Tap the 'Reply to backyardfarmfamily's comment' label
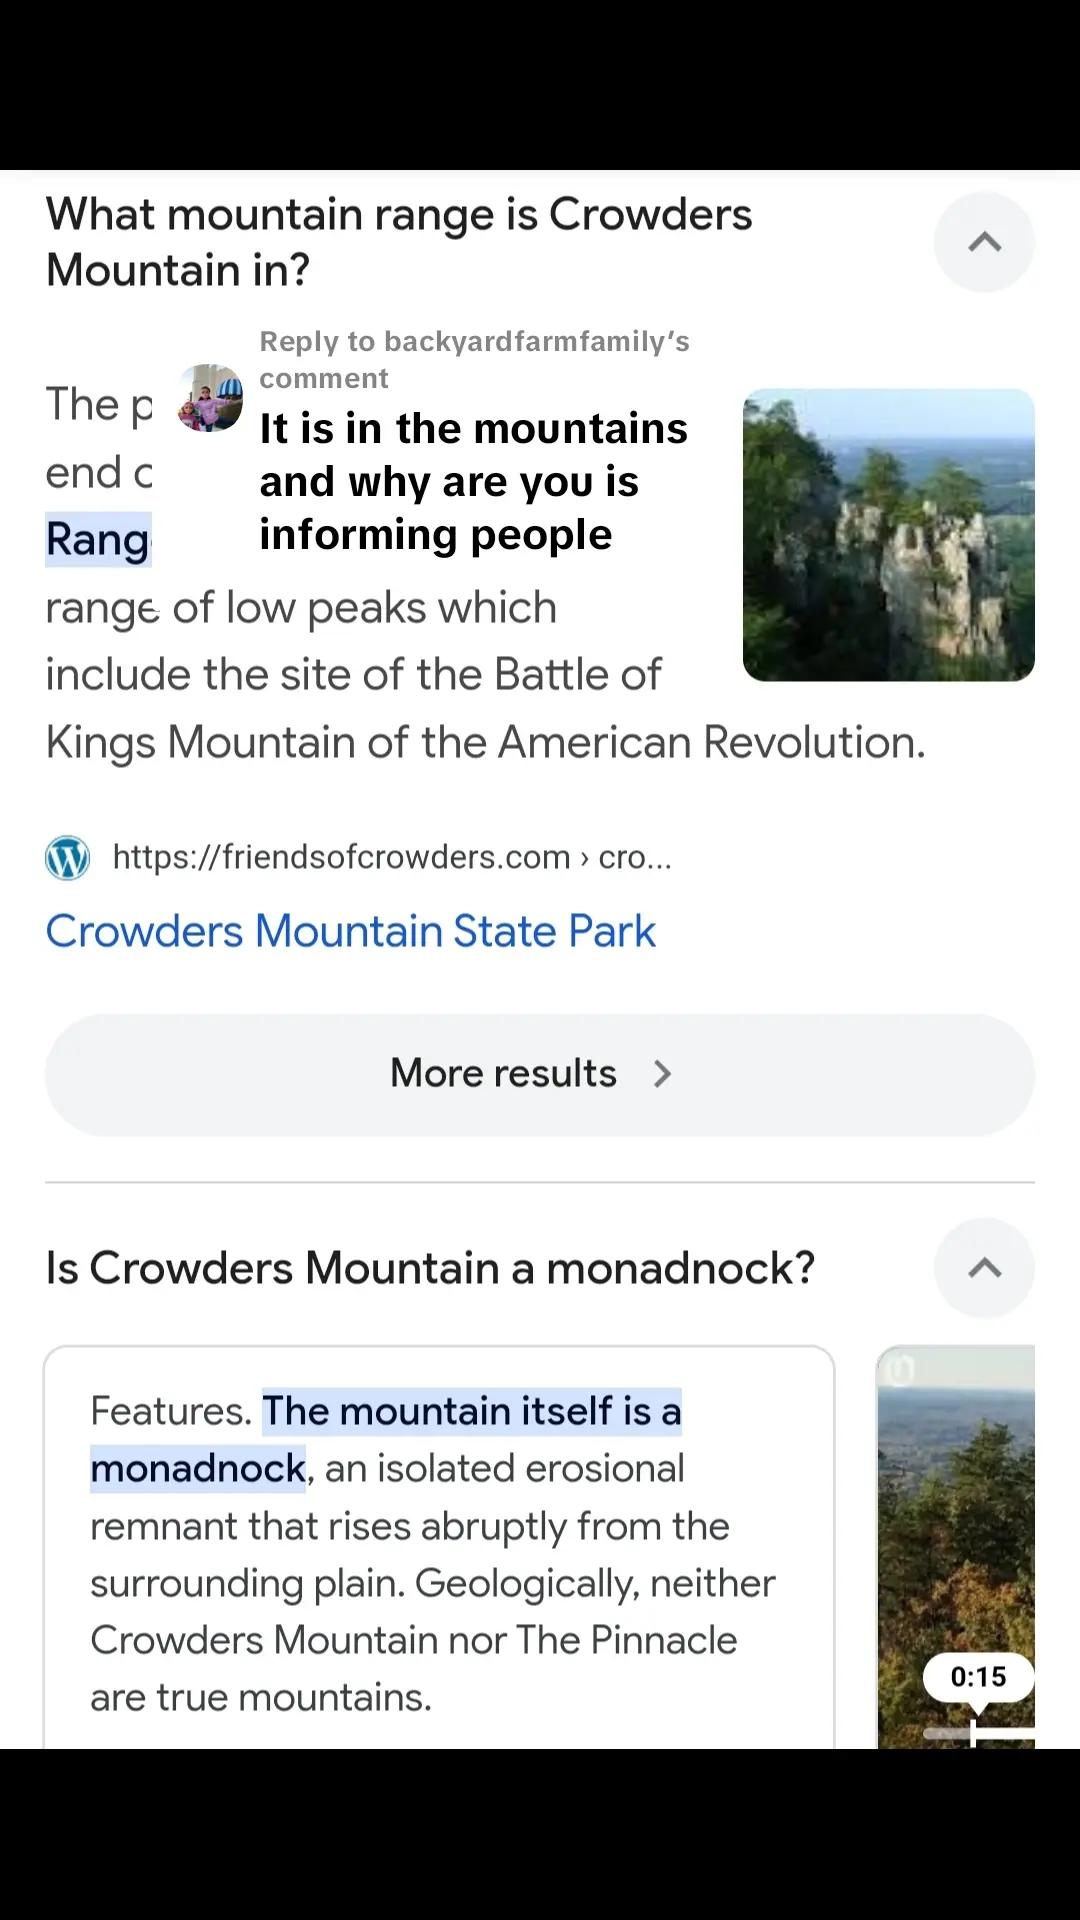 (474, 360)
